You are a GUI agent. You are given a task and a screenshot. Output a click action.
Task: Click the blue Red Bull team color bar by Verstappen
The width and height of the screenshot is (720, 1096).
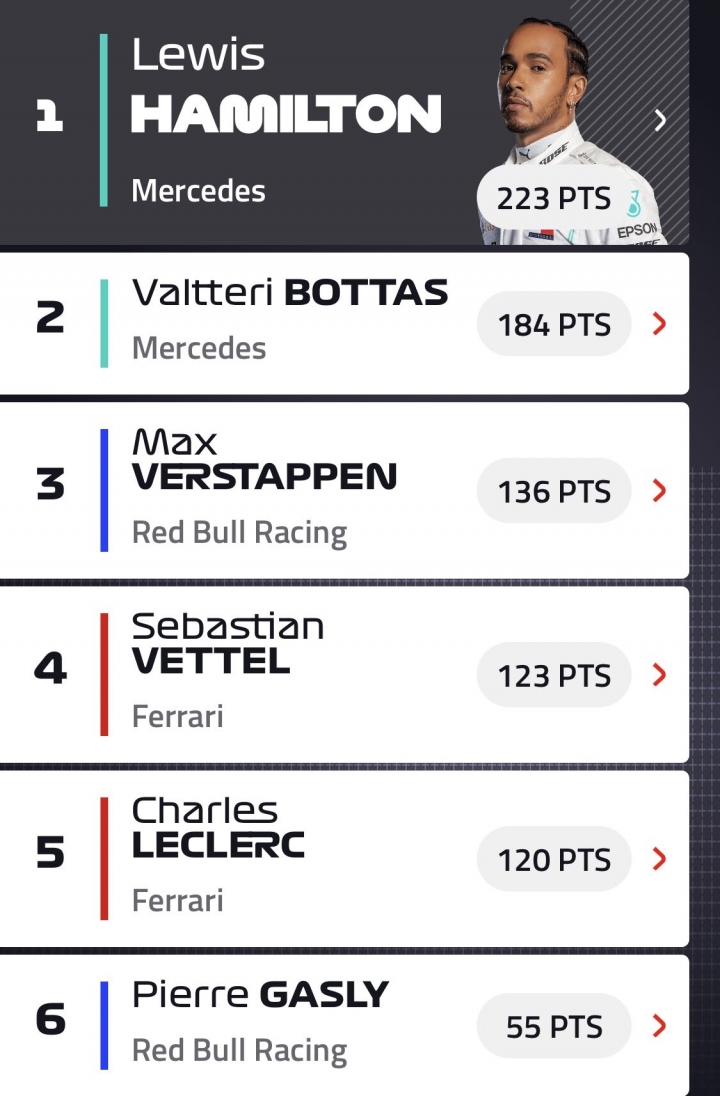pyautogui.click(x=104, y=490)
